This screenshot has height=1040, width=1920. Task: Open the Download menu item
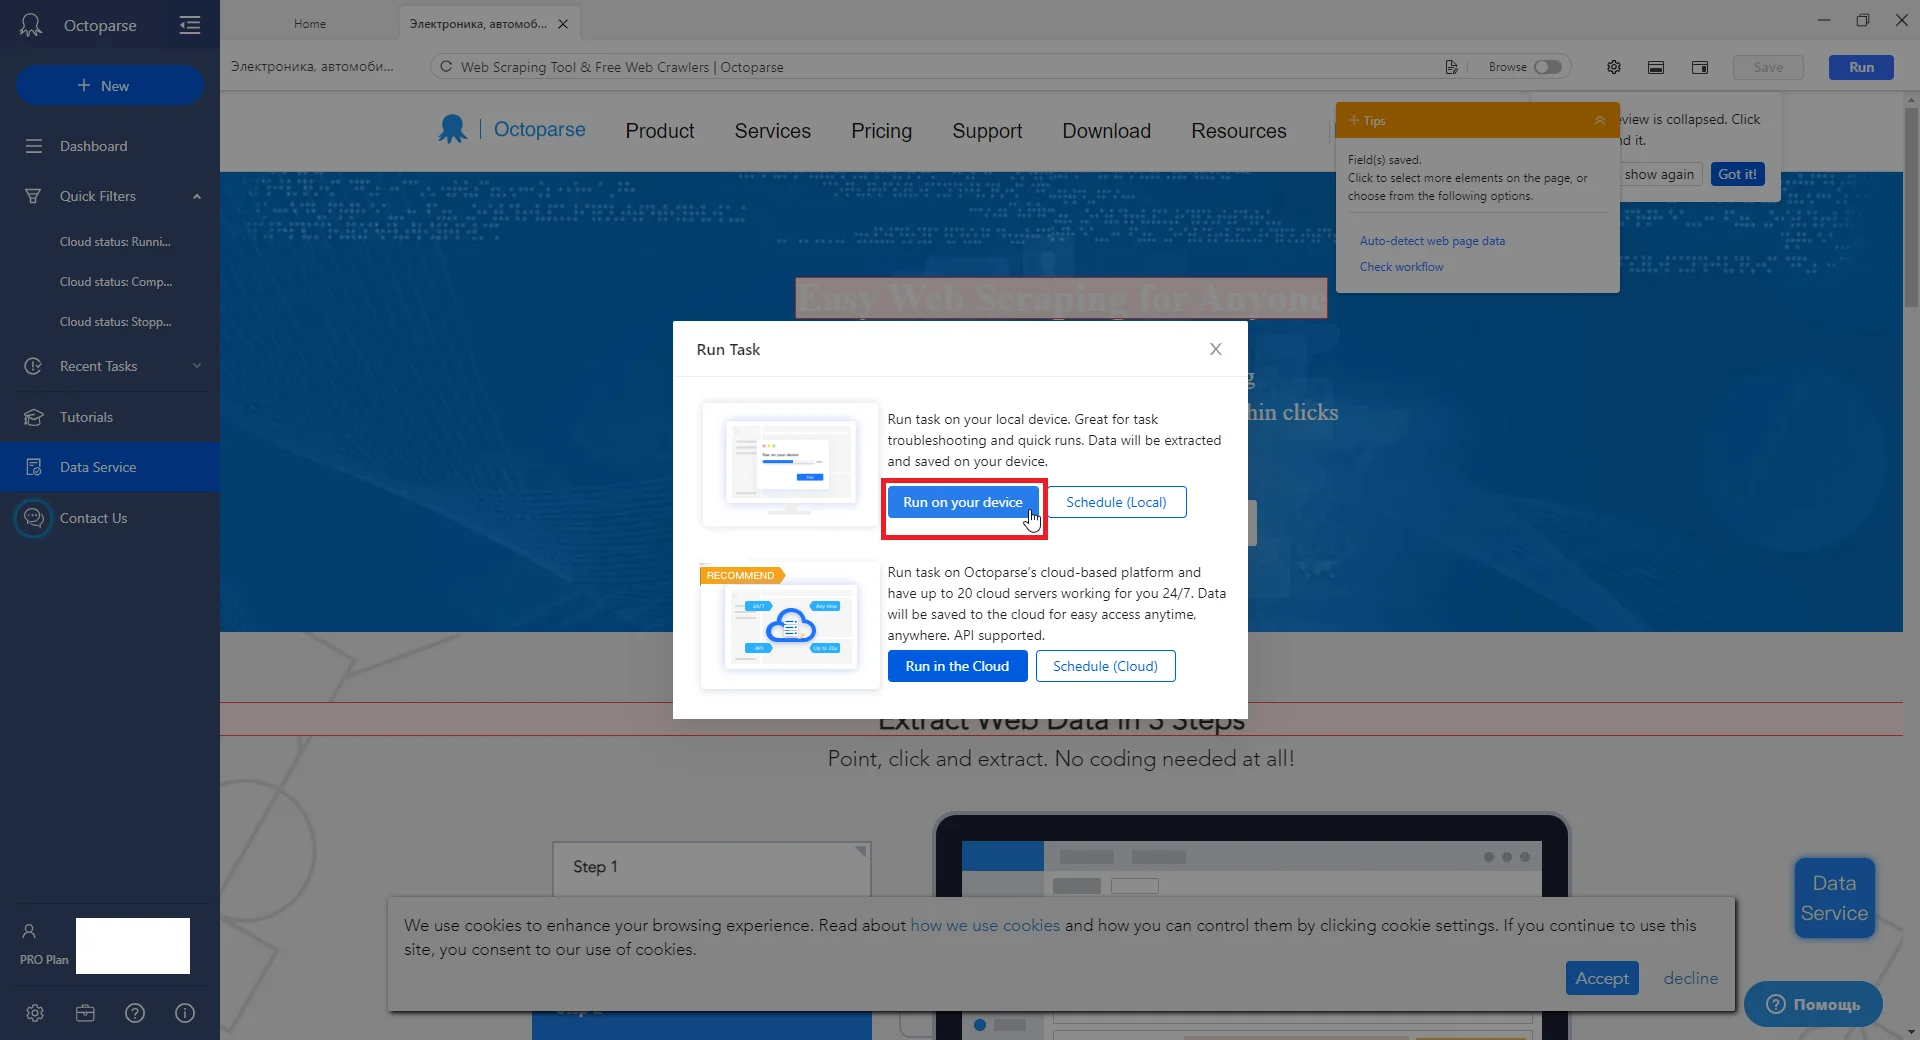coord(1107,131)
